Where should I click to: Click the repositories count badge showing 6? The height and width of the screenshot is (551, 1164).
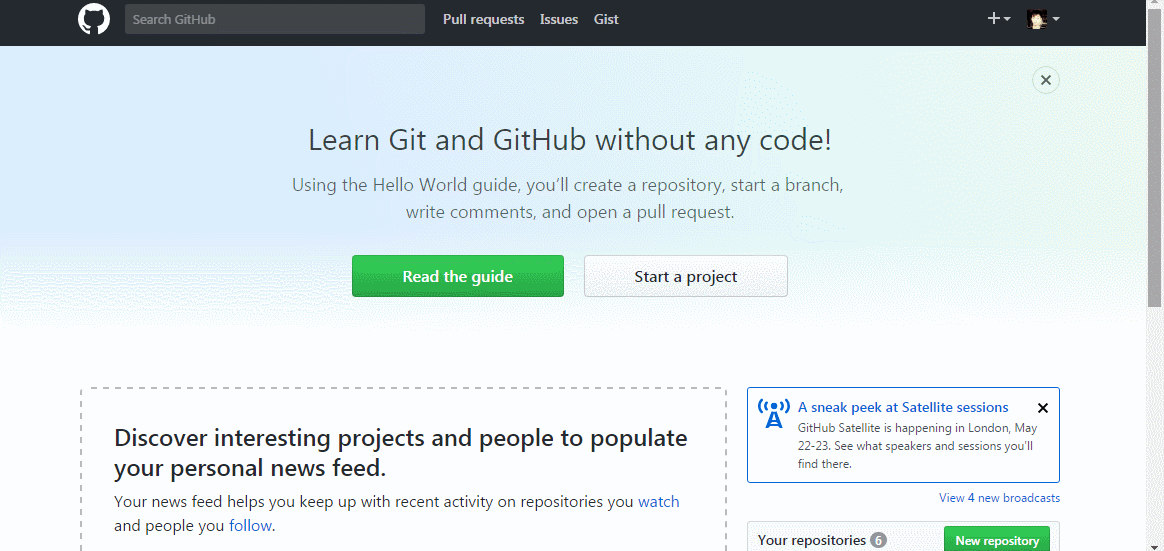point(878,540)
